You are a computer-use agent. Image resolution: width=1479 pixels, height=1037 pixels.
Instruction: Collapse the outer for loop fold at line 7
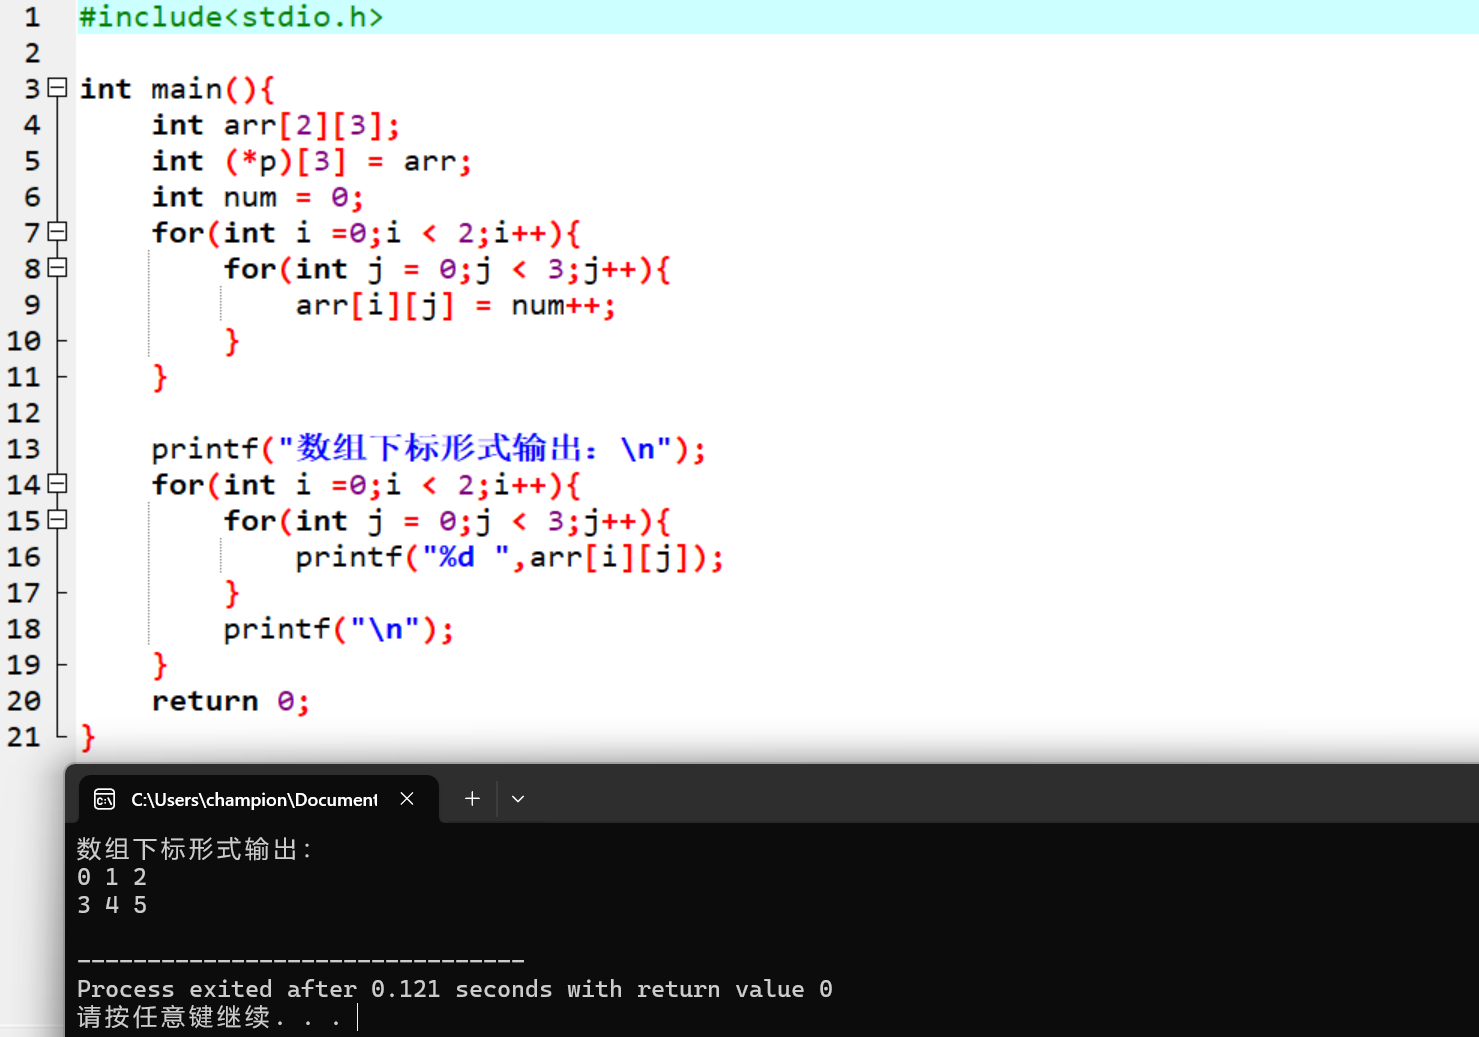[x=58, y=232]
